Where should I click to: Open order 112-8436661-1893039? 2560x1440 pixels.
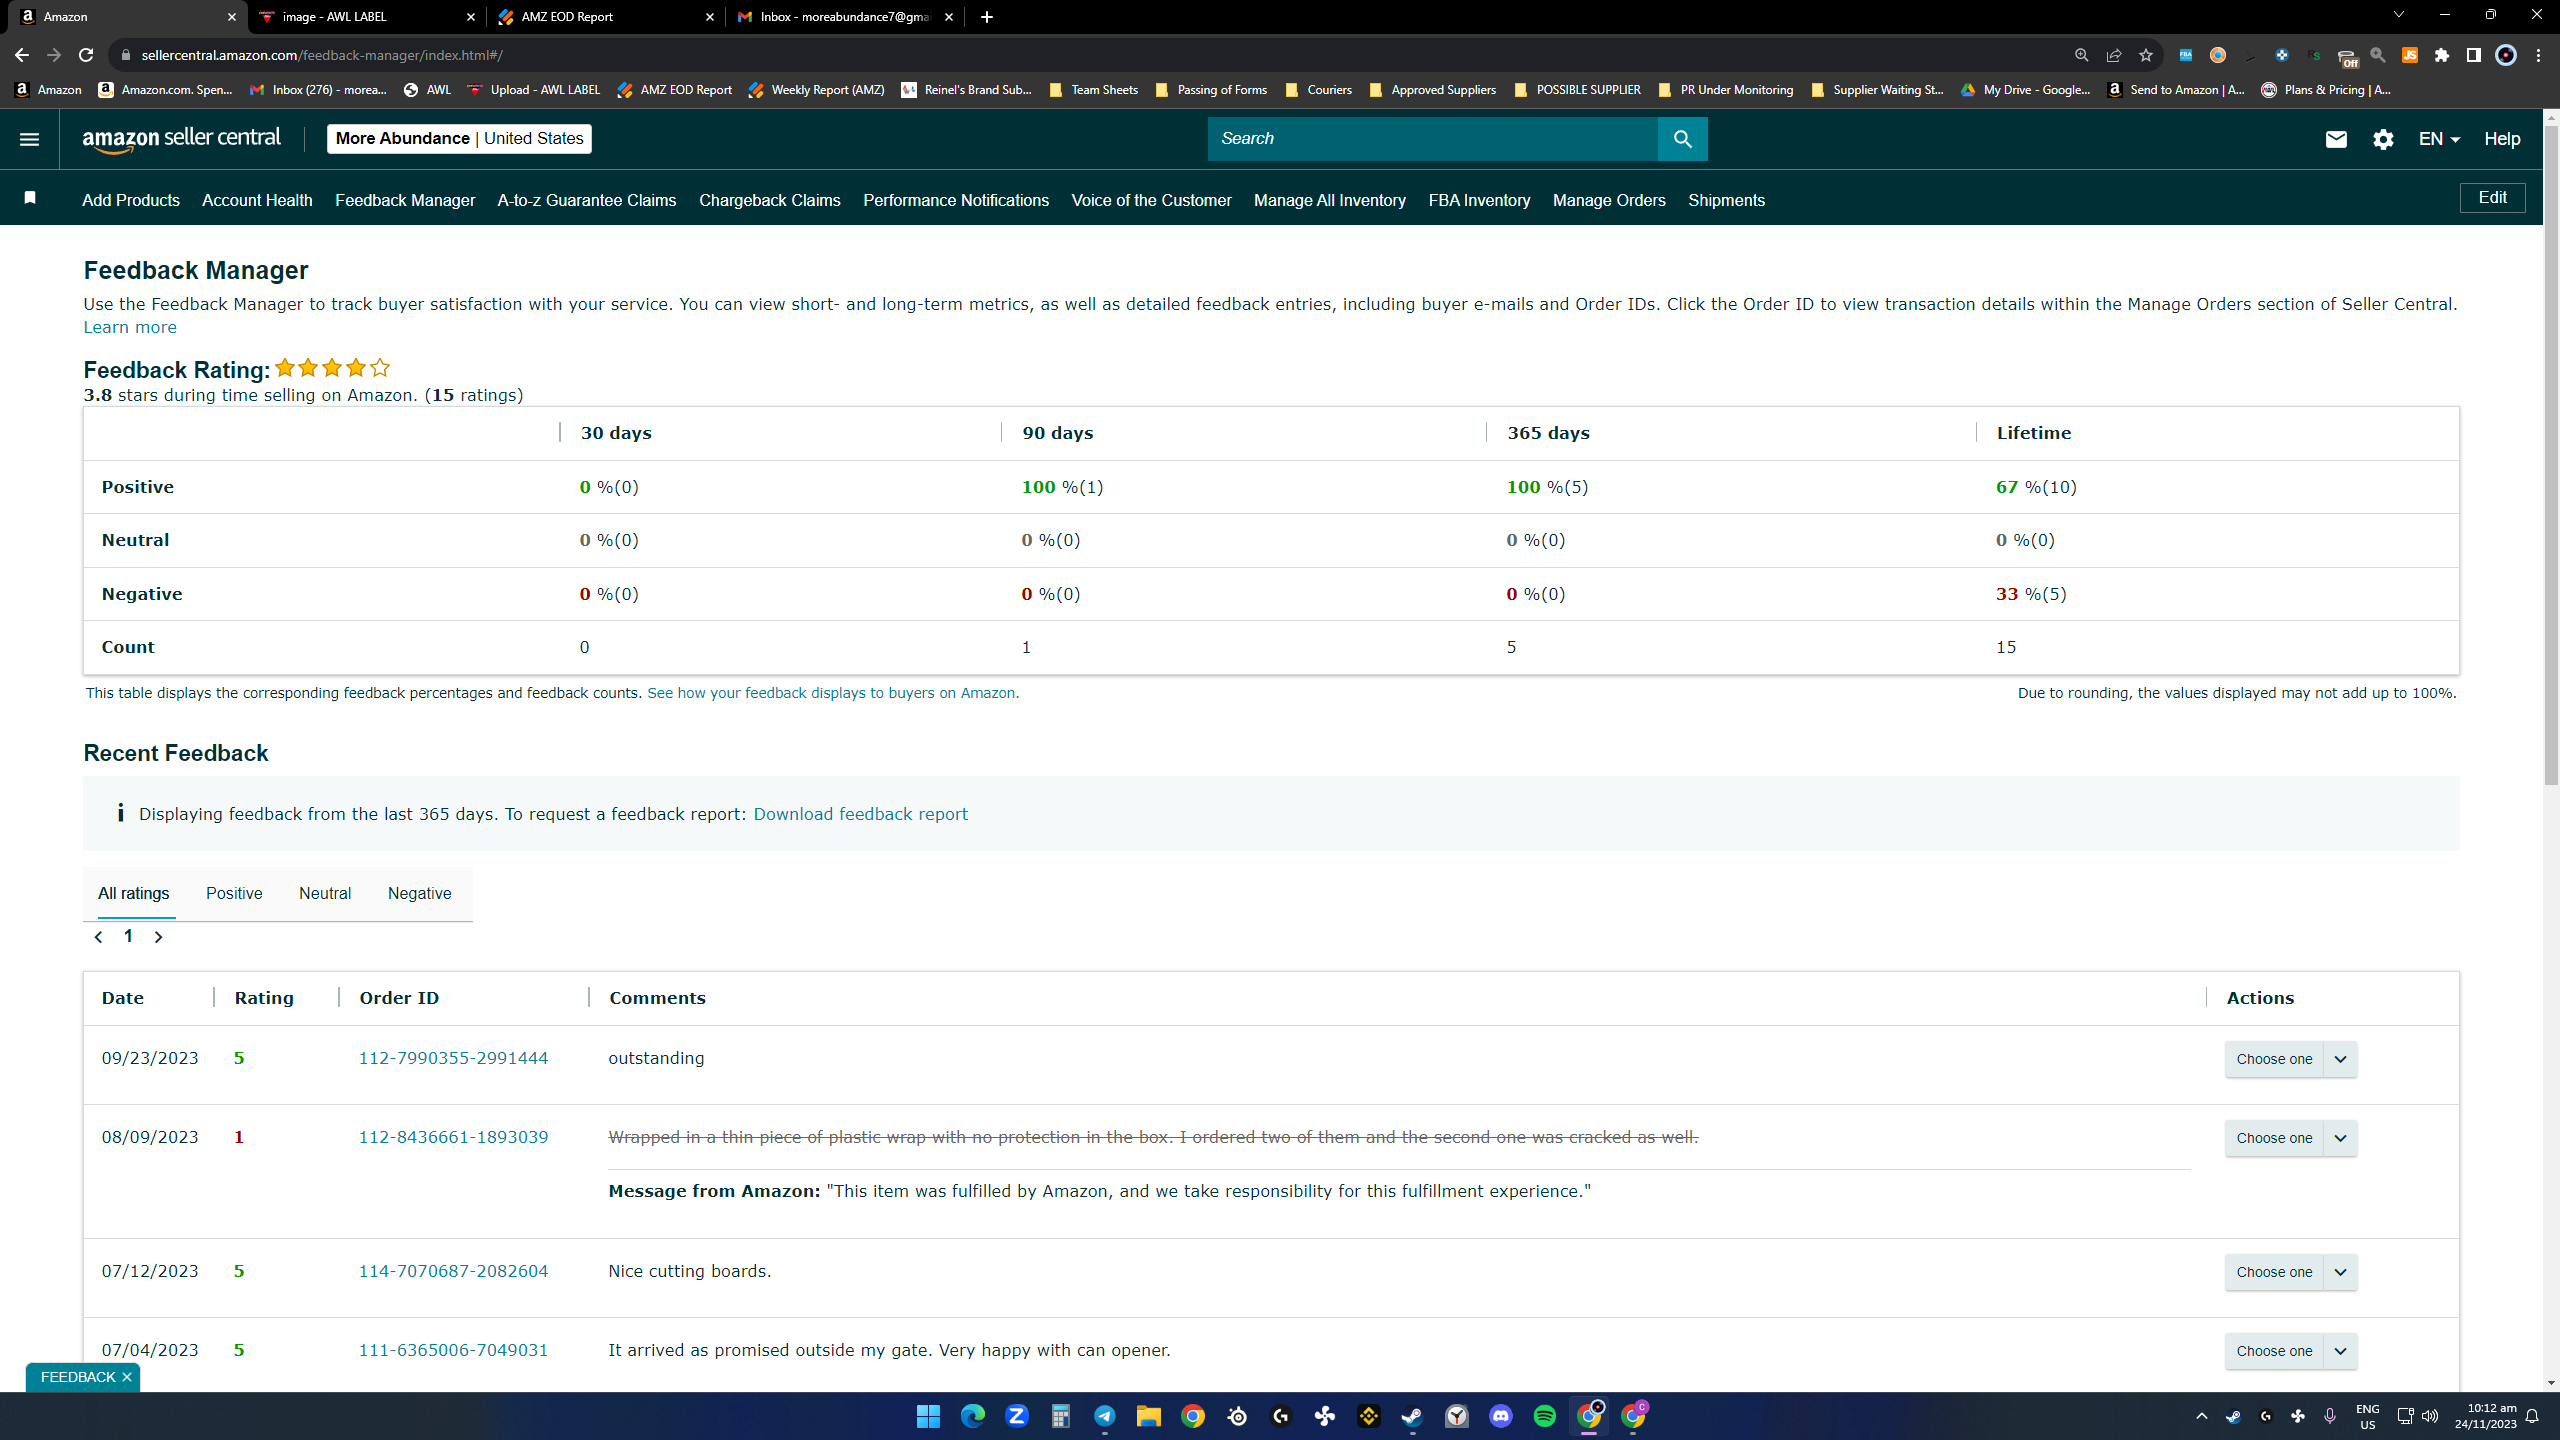point(453,1137)
